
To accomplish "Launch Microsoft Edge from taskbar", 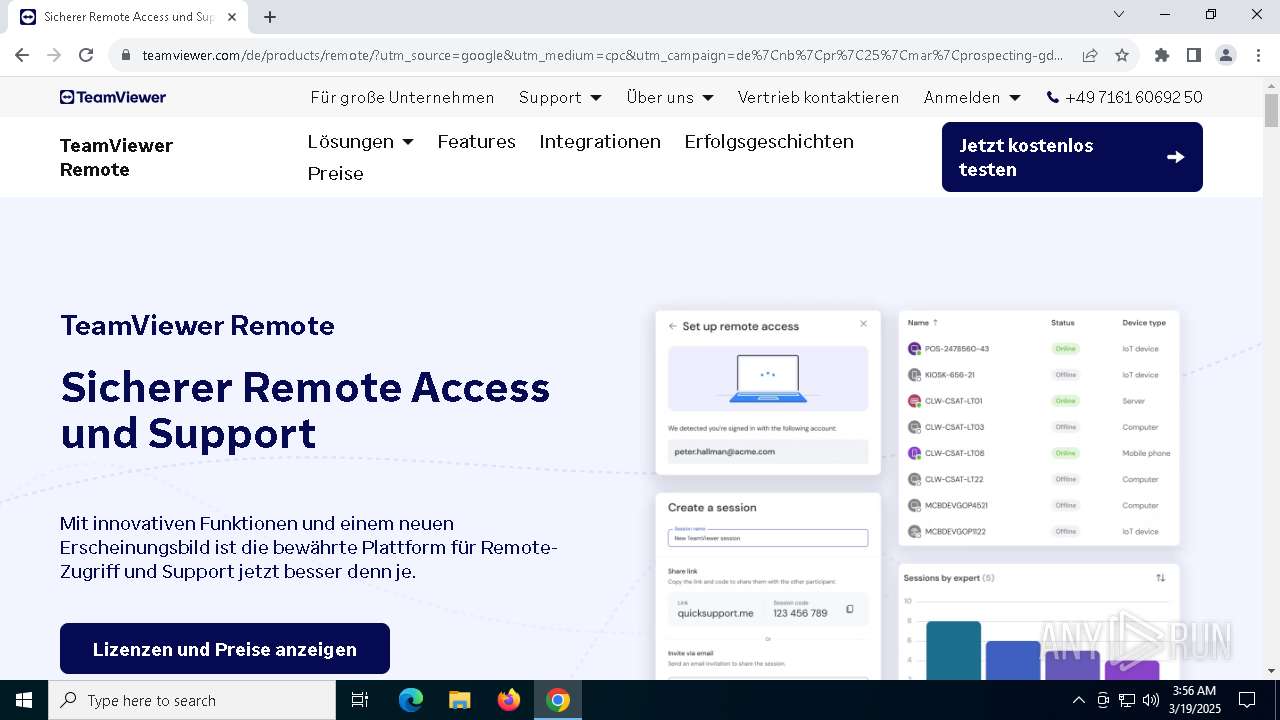I will pyautogui.click(x=411, y=700).
